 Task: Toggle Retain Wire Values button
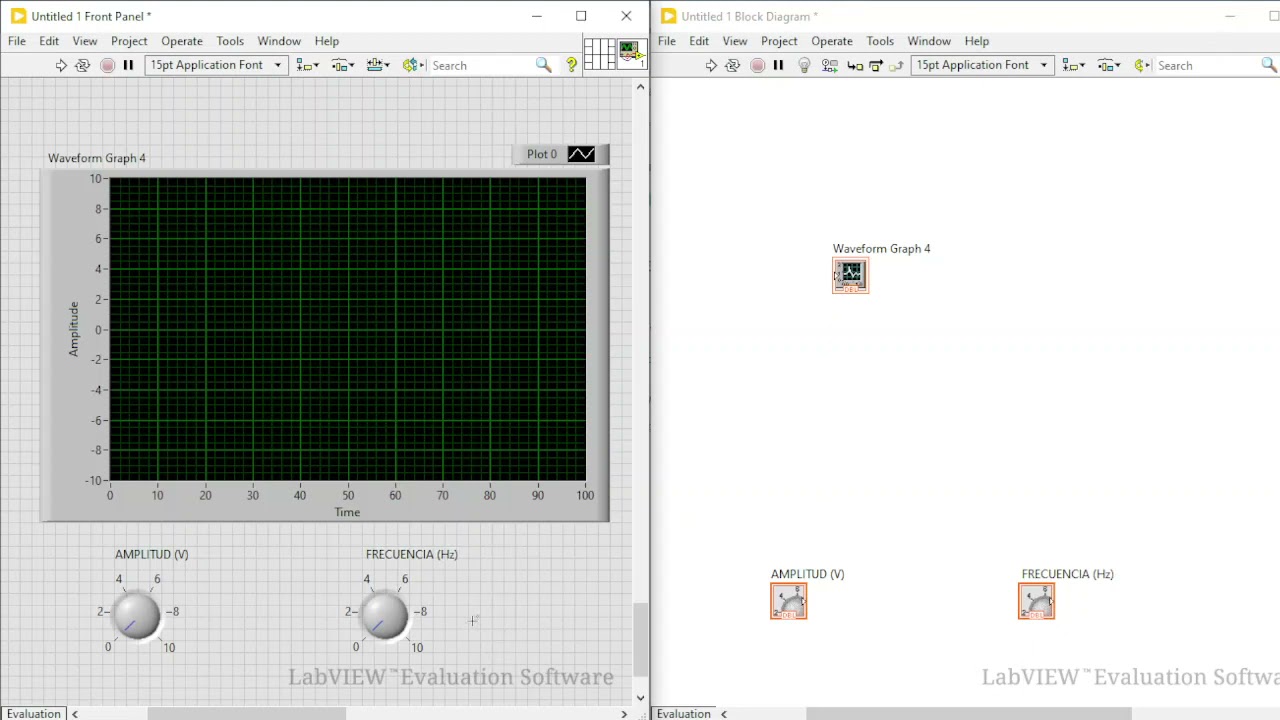[829, 65]
